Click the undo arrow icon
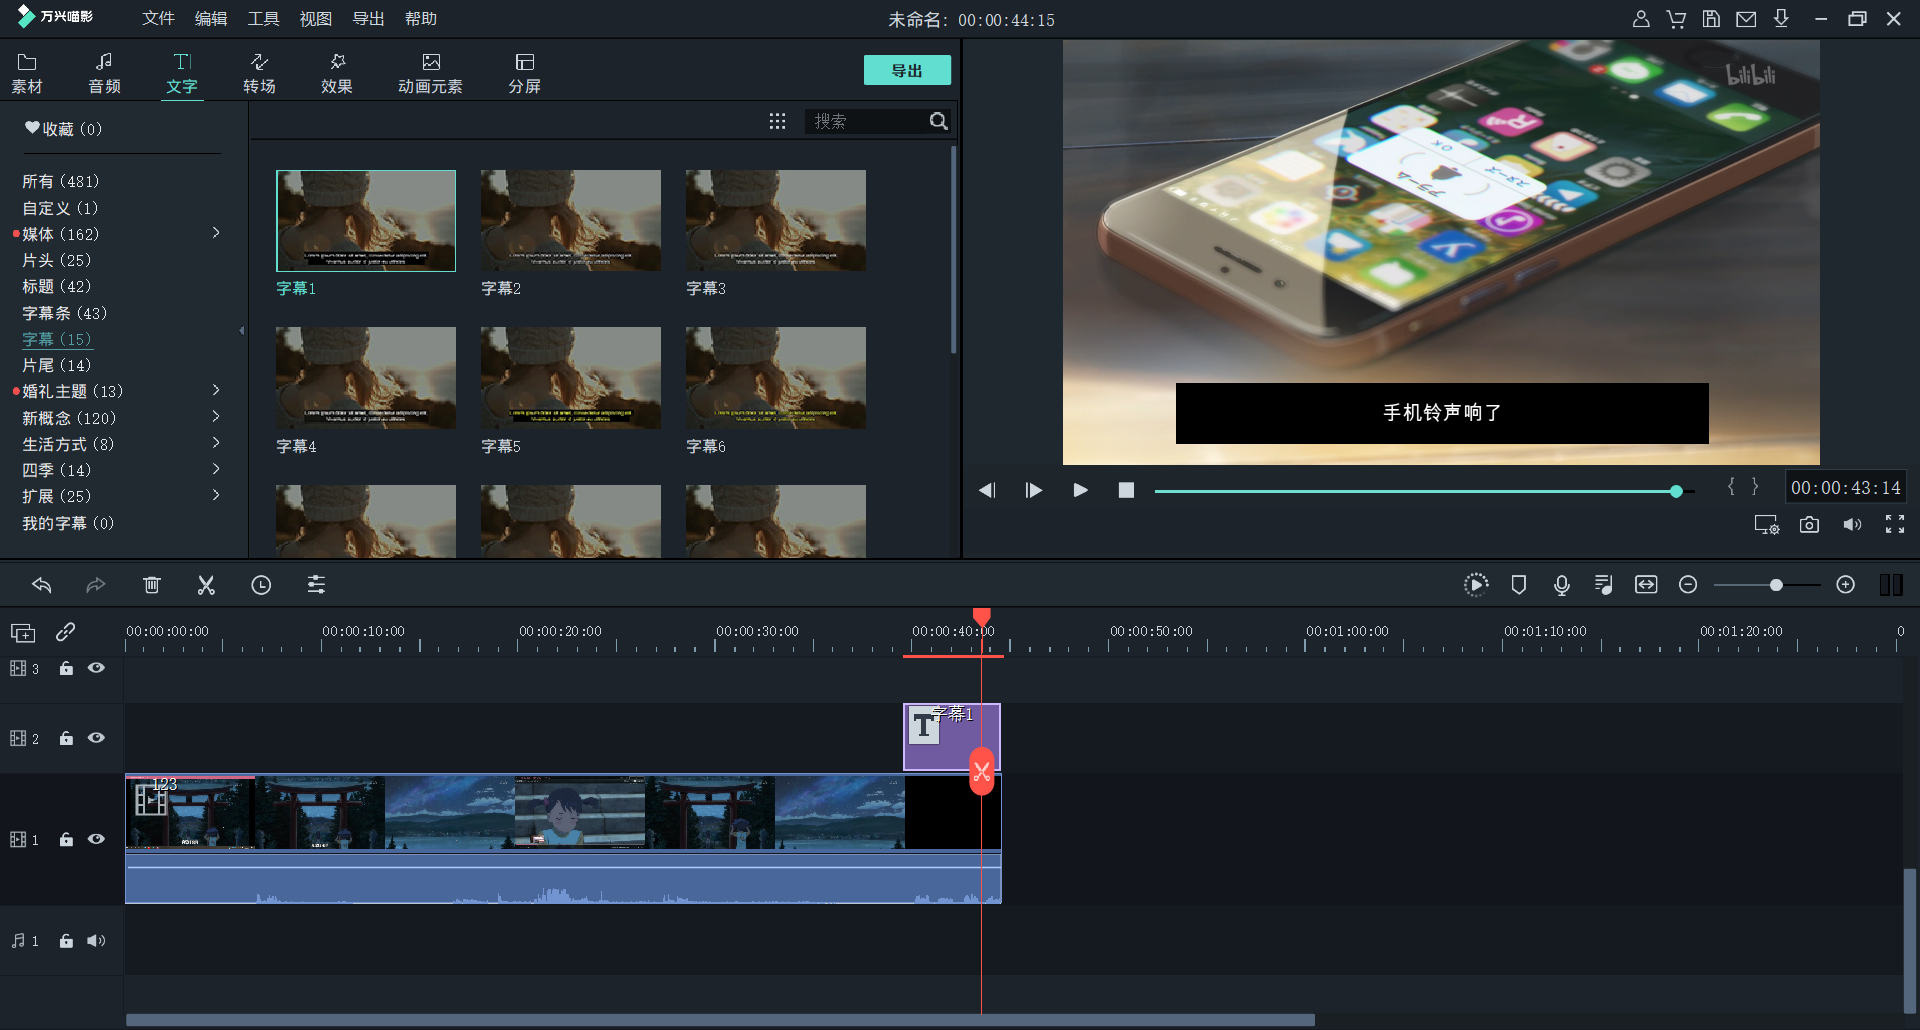Image resolution: width=1920 pixels, height=1030 pixels. [x=42, y=585]
